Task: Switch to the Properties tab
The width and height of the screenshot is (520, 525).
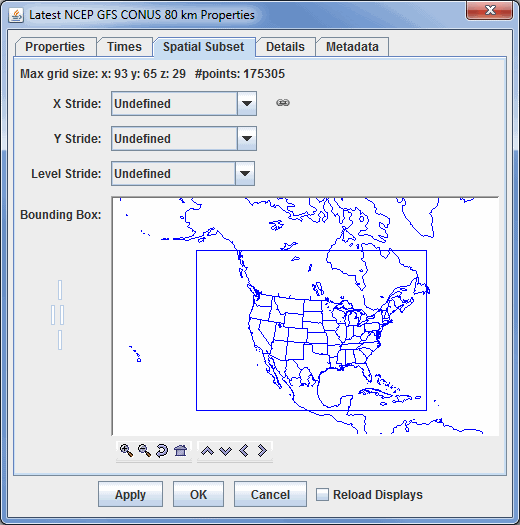Action: (55, 47)
